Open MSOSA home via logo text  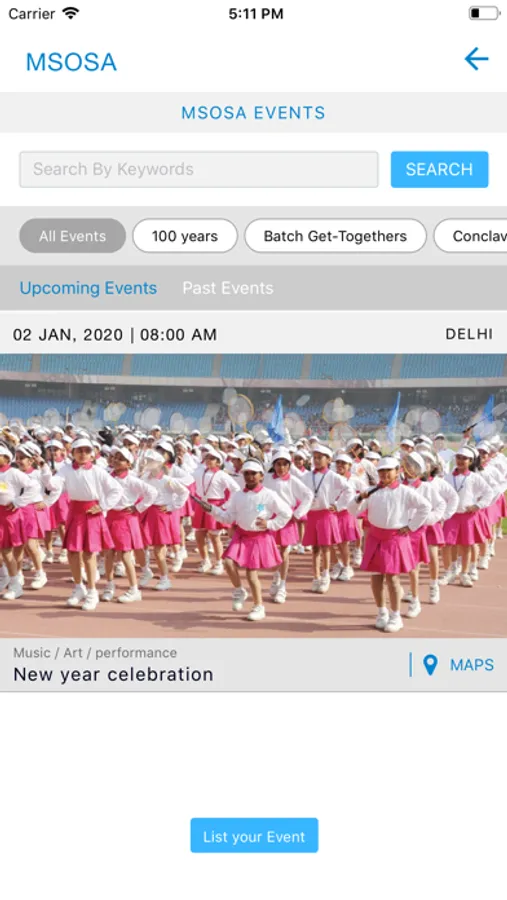pyautogui.click(x=71, y=62)
